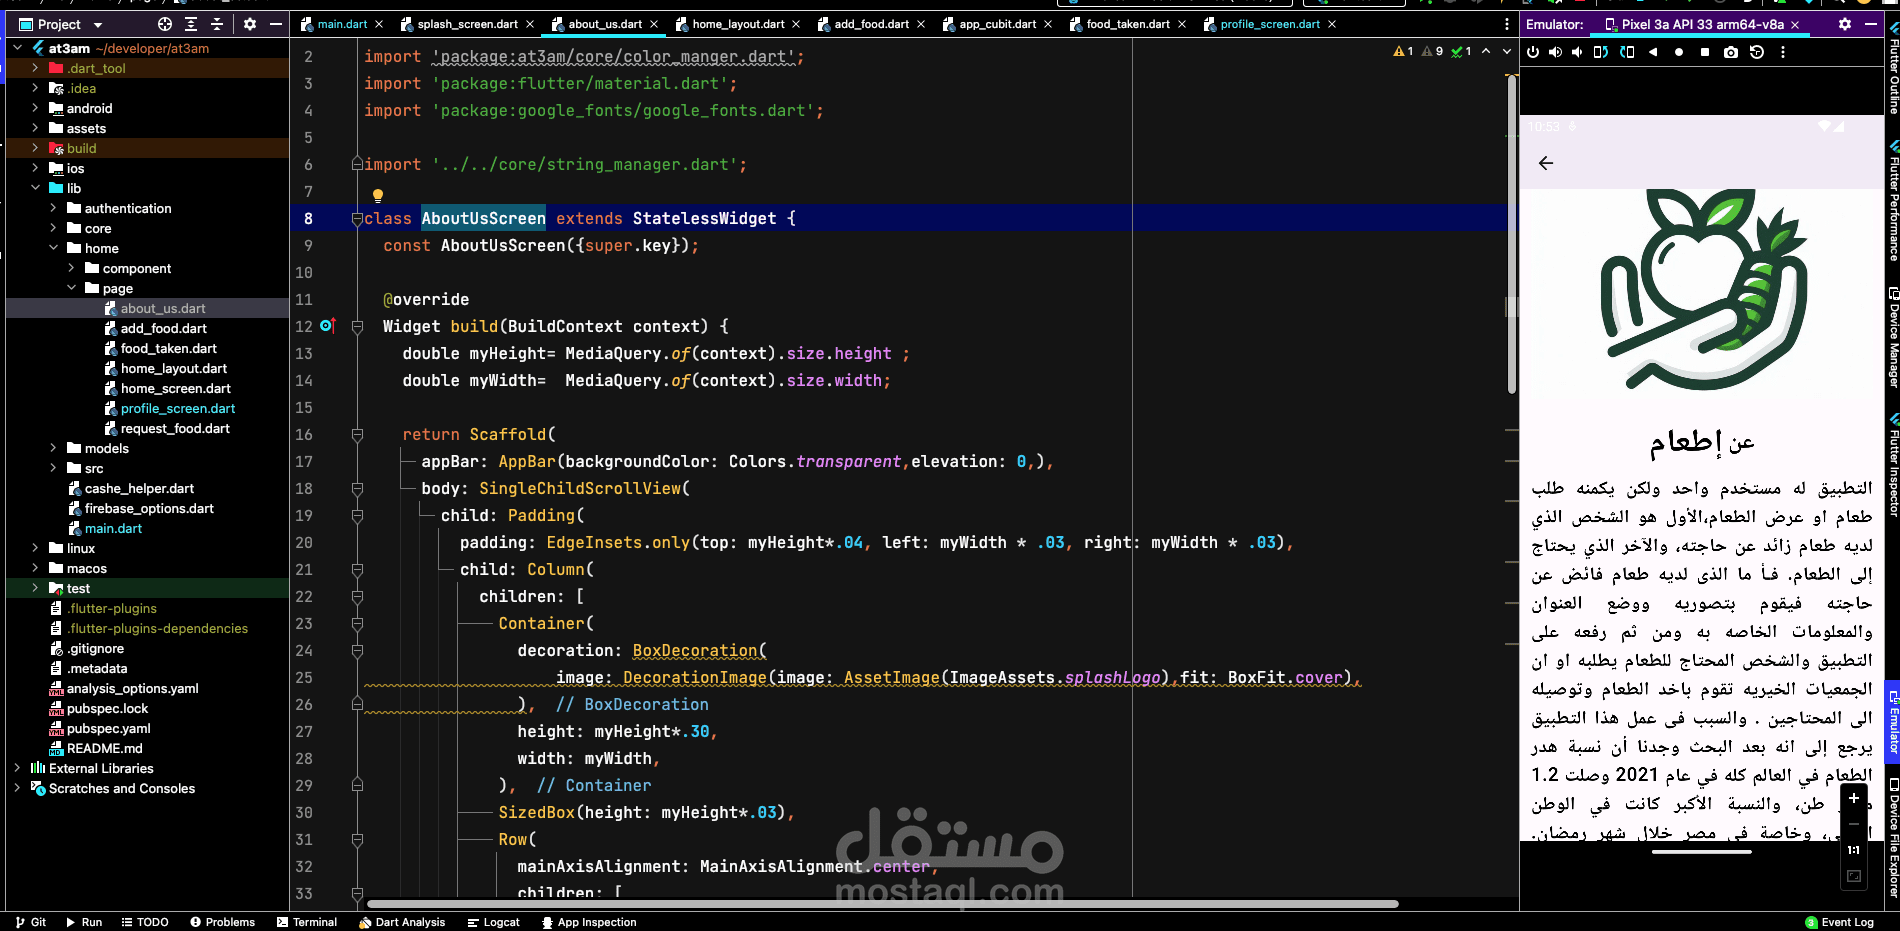Image resolution: width=1900 pixels, height=931 pixels.
Task: Toggle the Emulator side panel button
Action: click(x=1893, y=720)
